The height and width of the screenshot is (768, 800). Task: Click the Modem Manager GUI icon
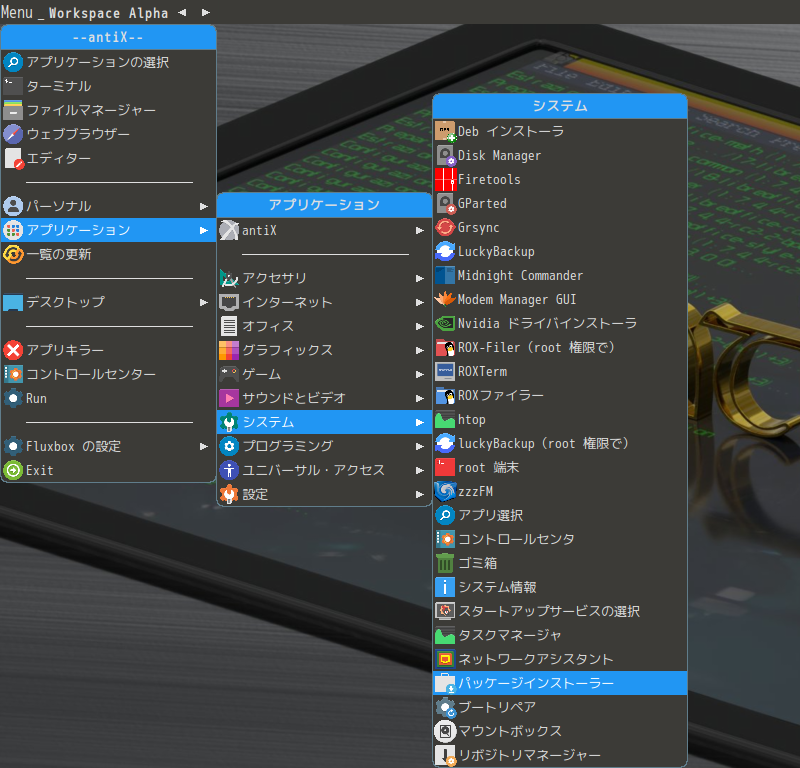click(445, 299)
